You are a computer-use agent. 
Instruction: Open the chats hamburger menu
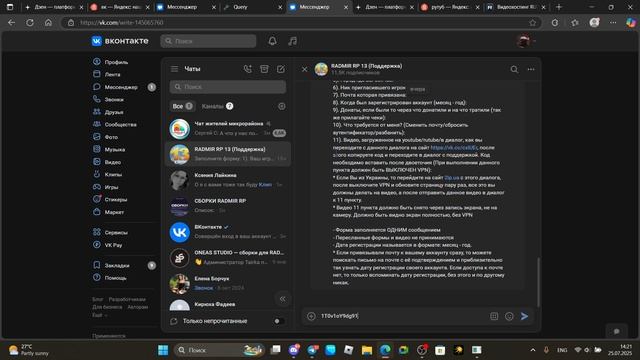click(x=174, y=69)
